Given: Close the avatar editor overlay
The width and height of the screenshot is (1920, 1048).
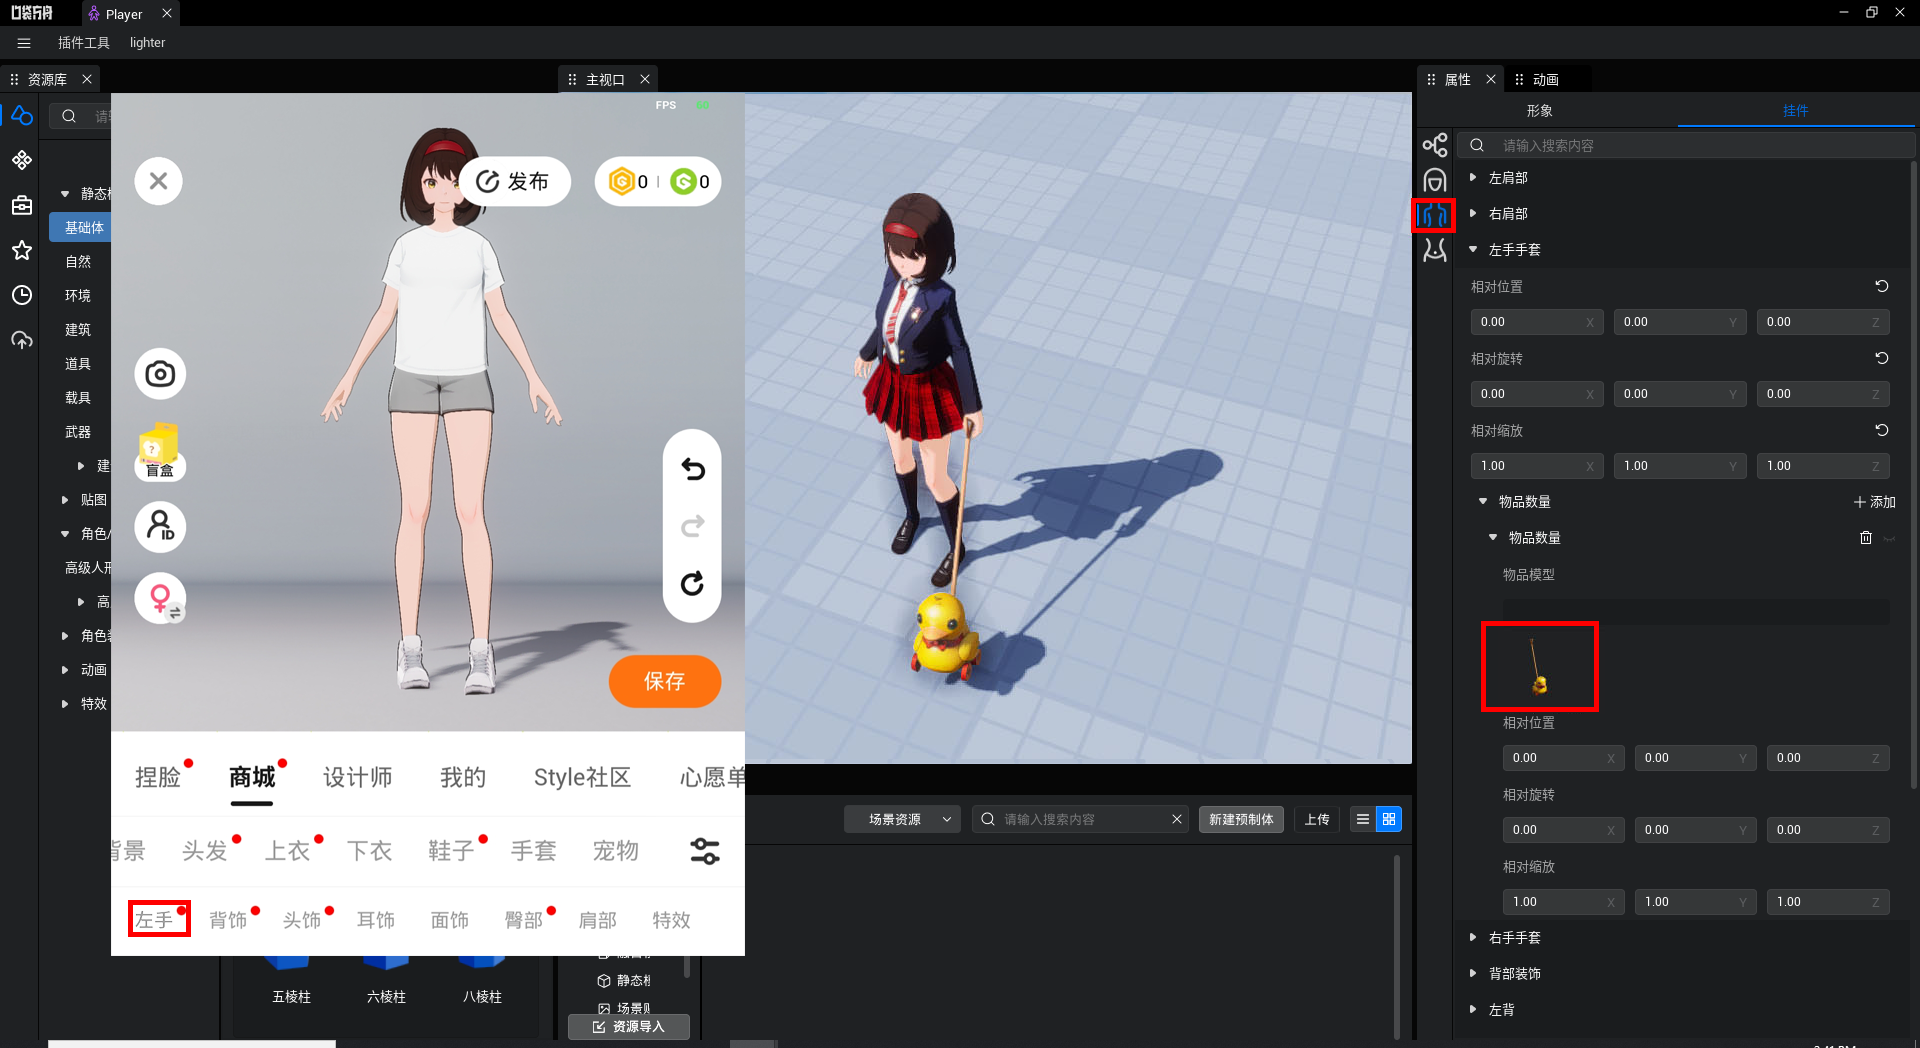Looking at the screenshot, I should 158,181.
